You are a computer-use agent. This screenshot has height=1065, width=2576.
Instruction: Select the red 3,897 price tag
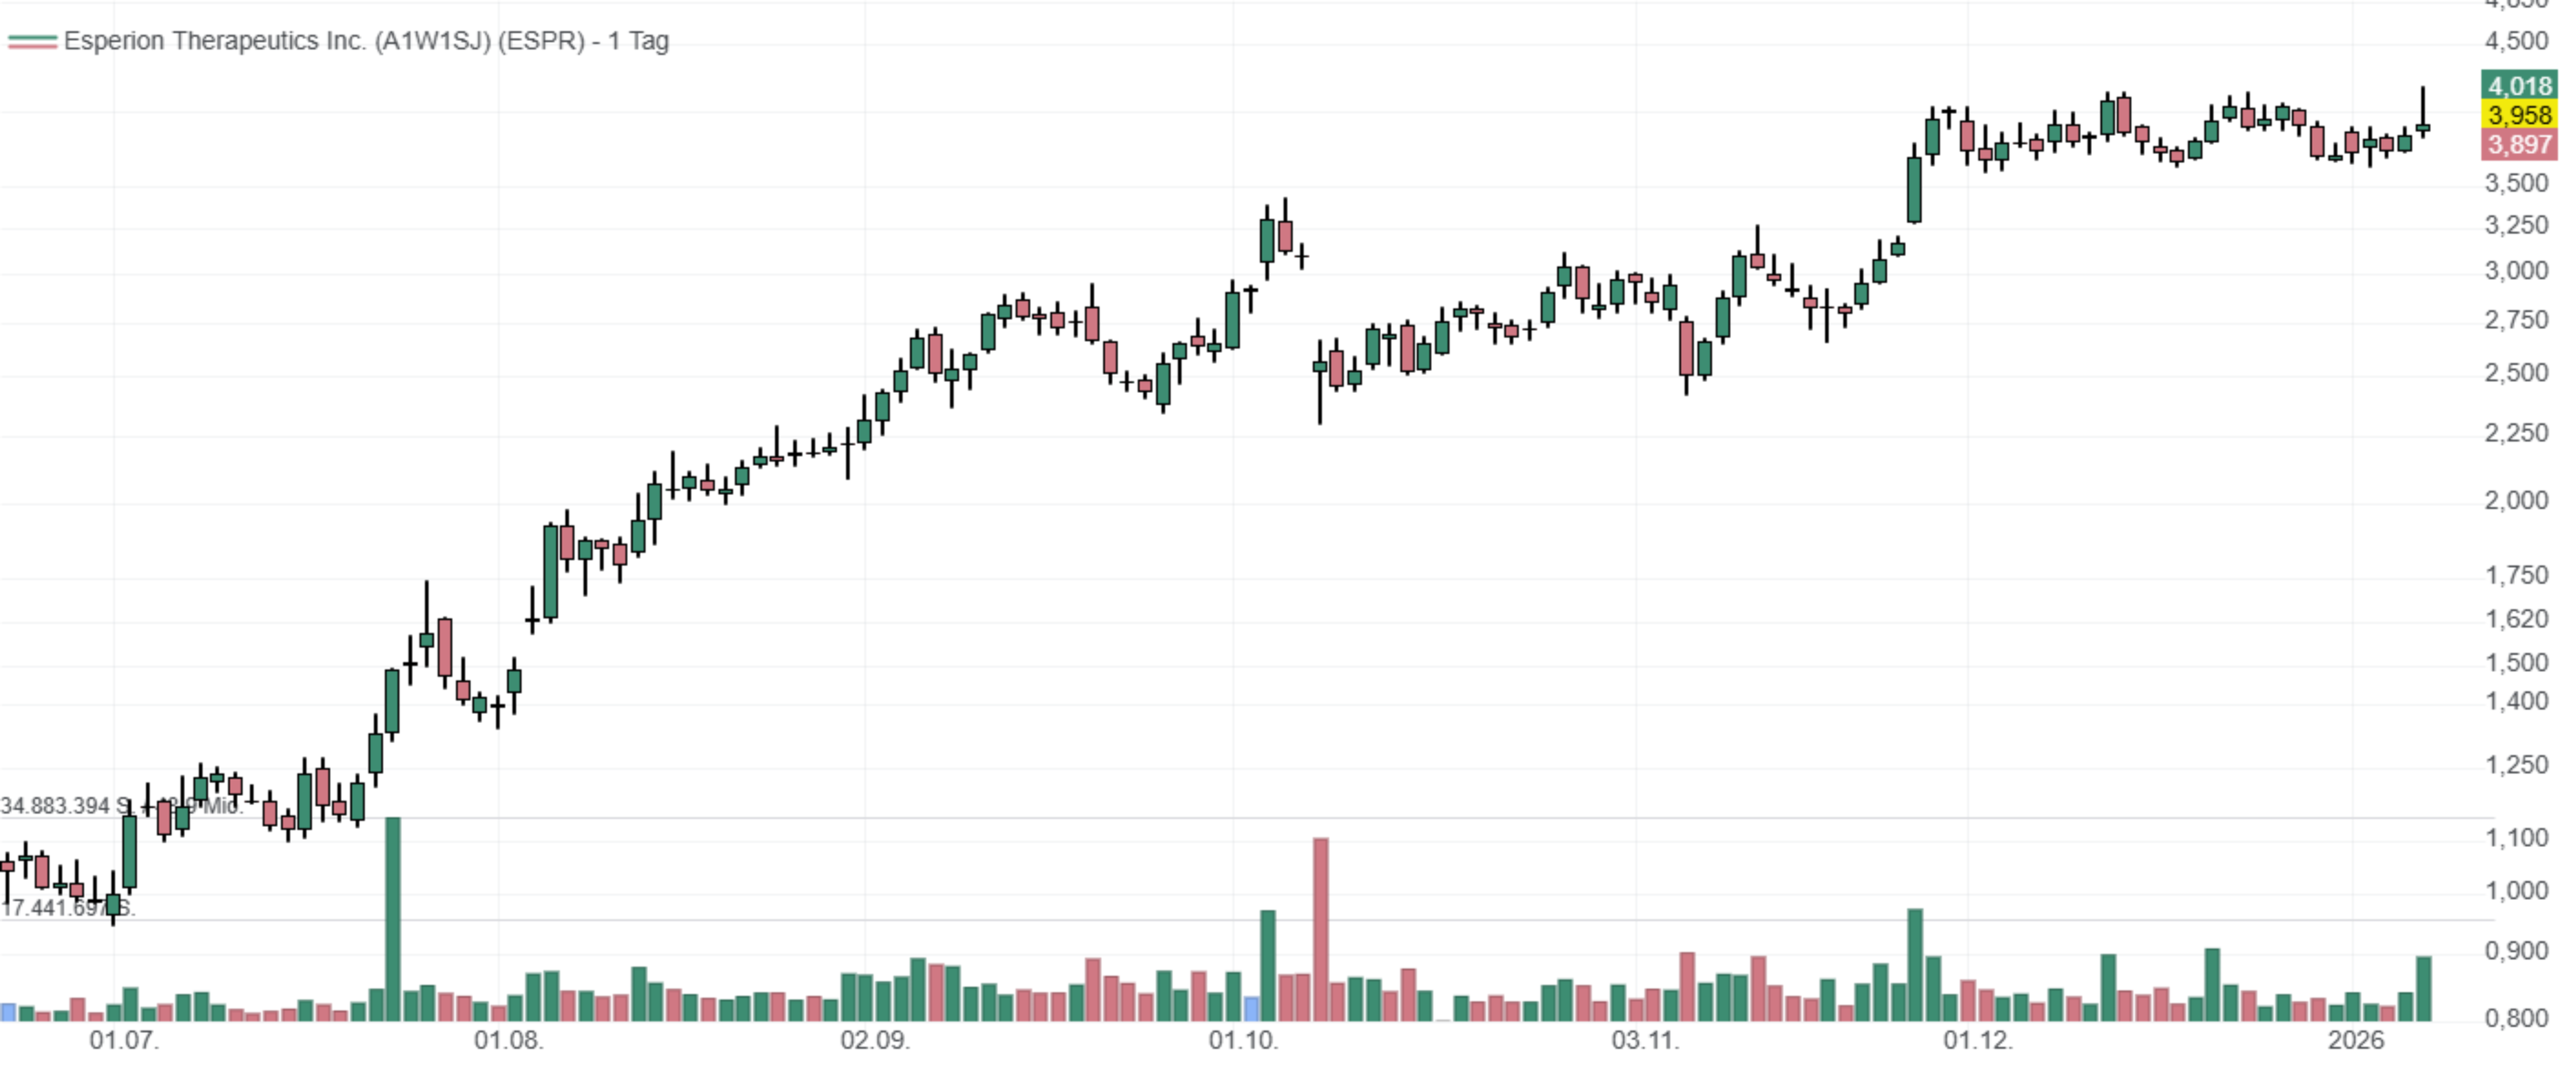[x=2518, y=145]
